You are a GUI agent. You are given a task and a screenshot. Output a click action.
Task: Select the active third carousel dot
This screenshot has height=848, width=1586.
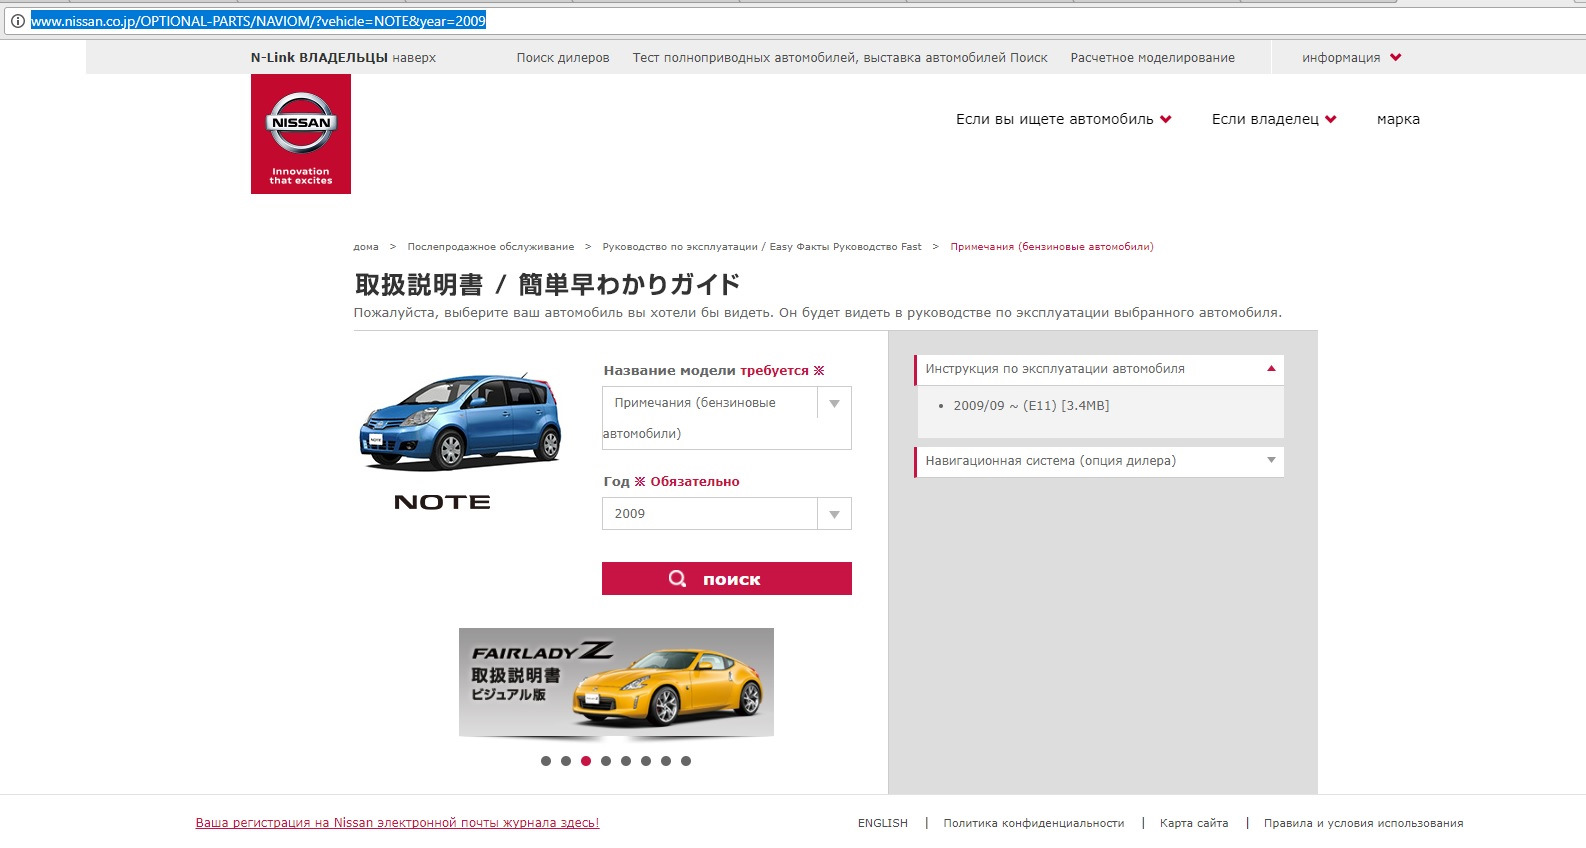(x=586, y=761)
